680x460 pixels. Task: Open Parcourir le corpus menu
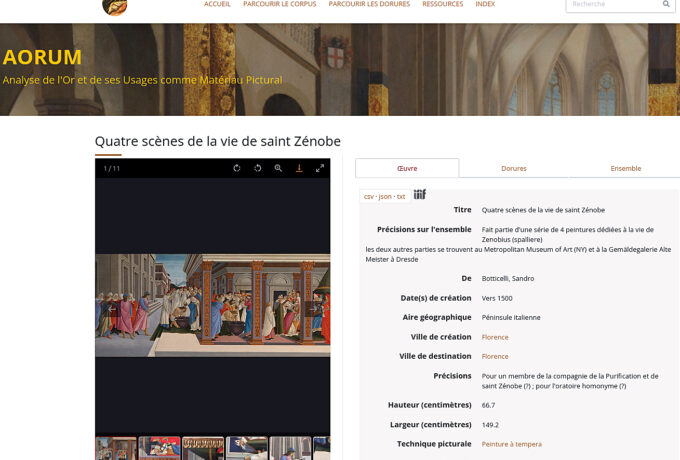click(280, 4)
